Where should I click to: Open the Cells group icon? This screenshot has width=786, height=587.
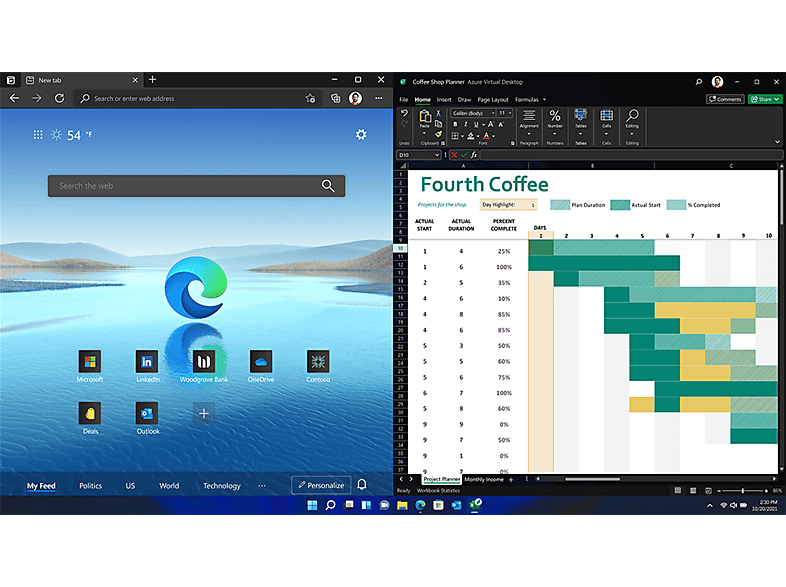click(x=607, y=116)
